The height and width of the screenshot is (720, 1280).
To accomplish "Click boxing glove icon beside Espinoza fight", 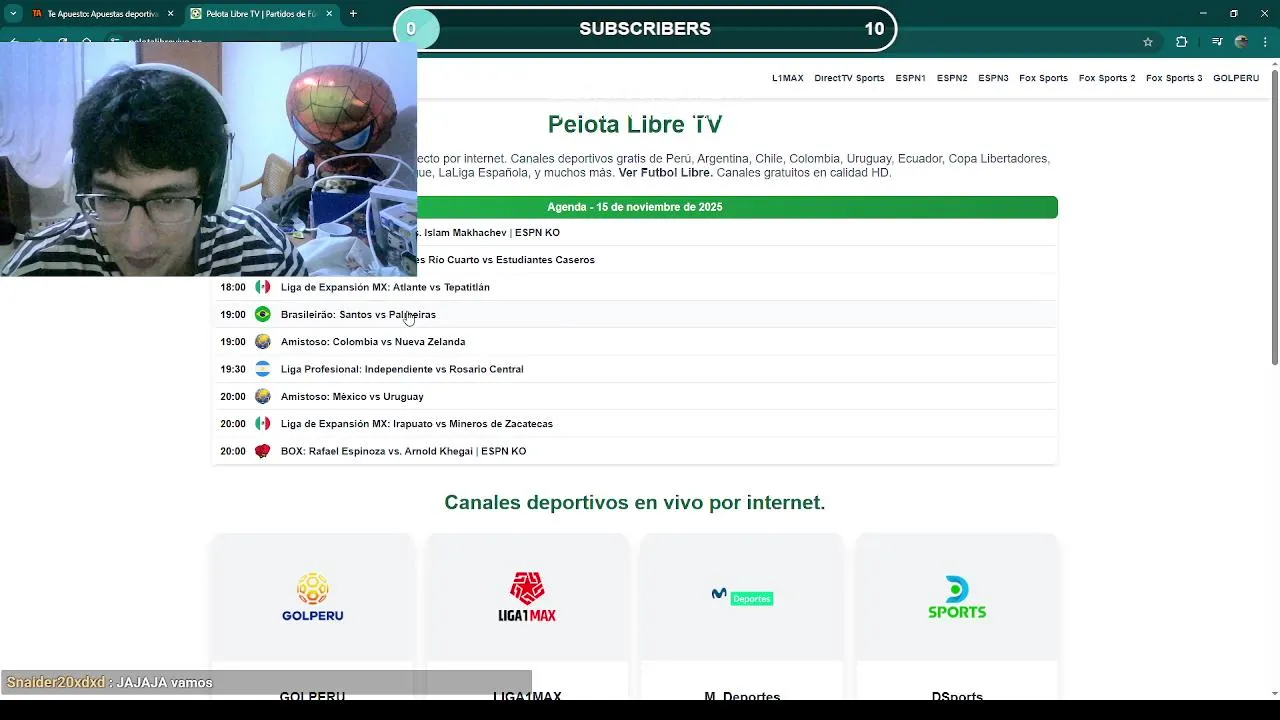I will [x=263, y=451].
